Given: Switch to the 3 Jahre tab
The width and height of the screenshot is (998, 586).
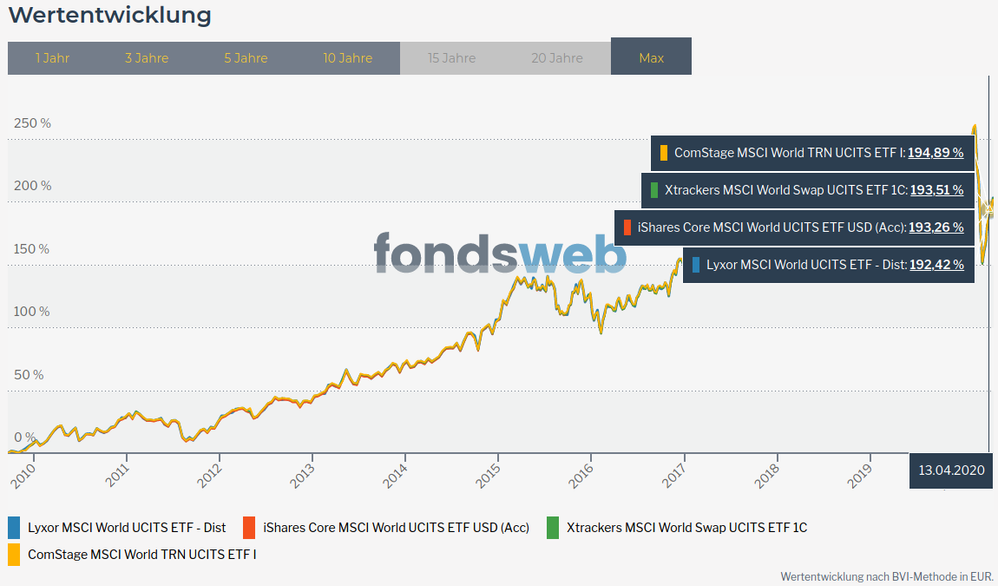Looking at the screenshot, I should pos(147,58).
